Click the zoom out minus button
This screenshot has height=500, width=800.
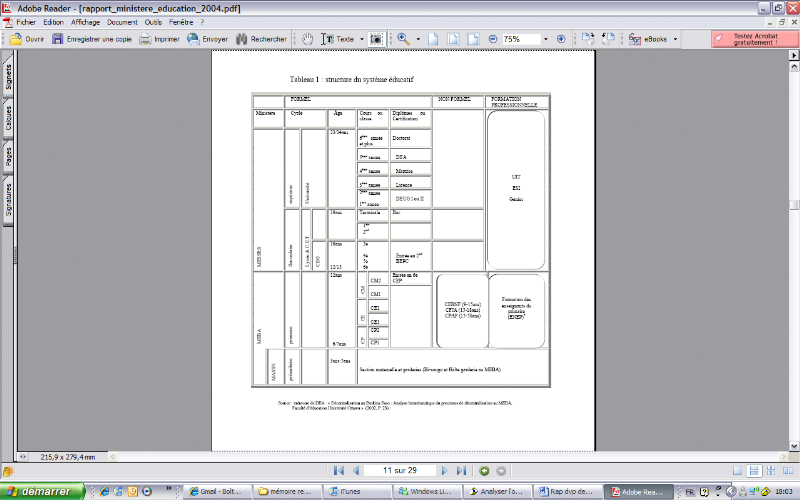(x=492, y=39)
